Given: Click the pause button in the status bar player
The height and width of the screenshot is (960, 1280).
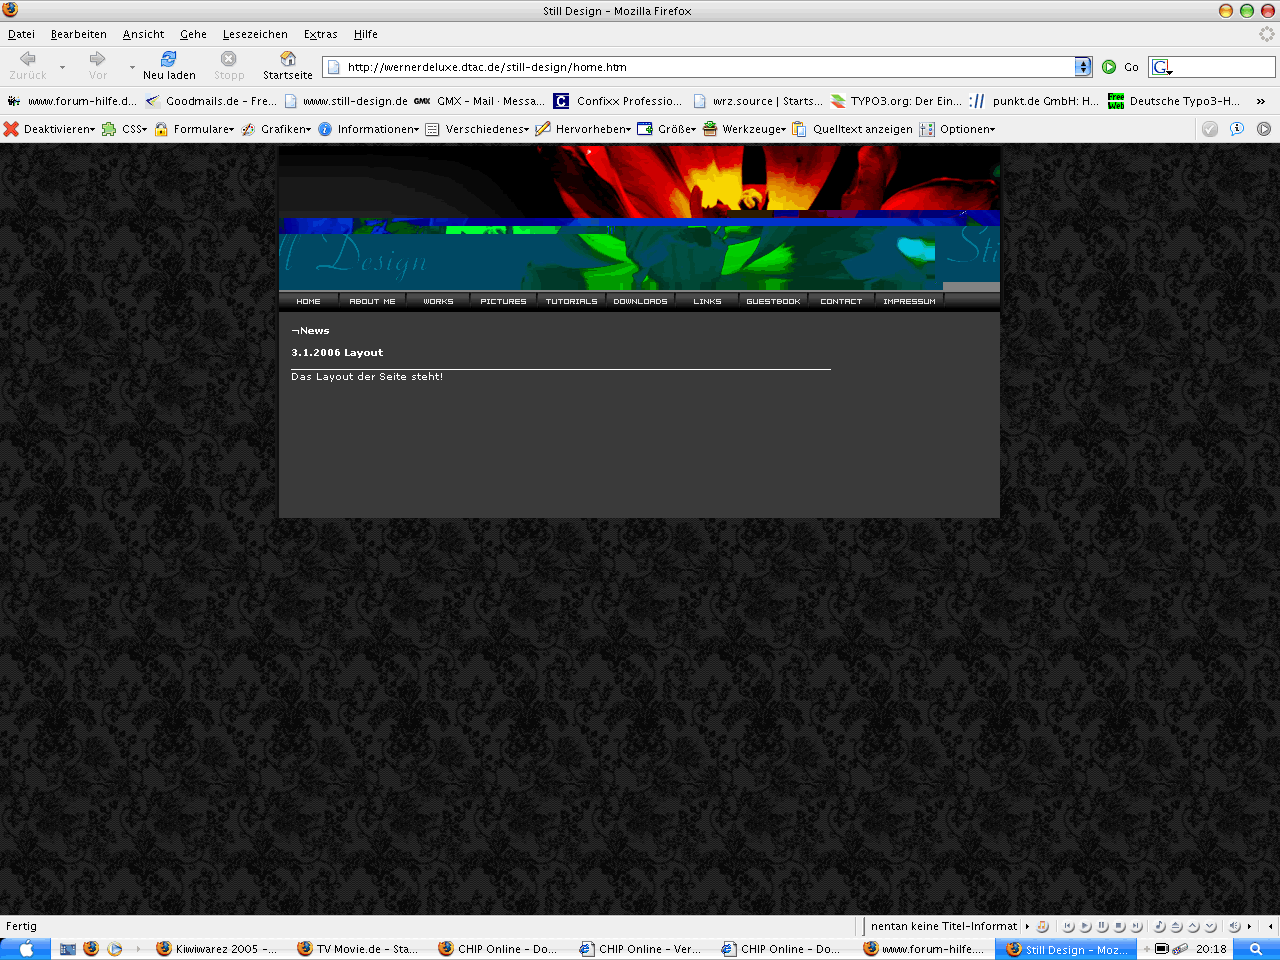Looking at the screenshot, I should pos(1102,927).
